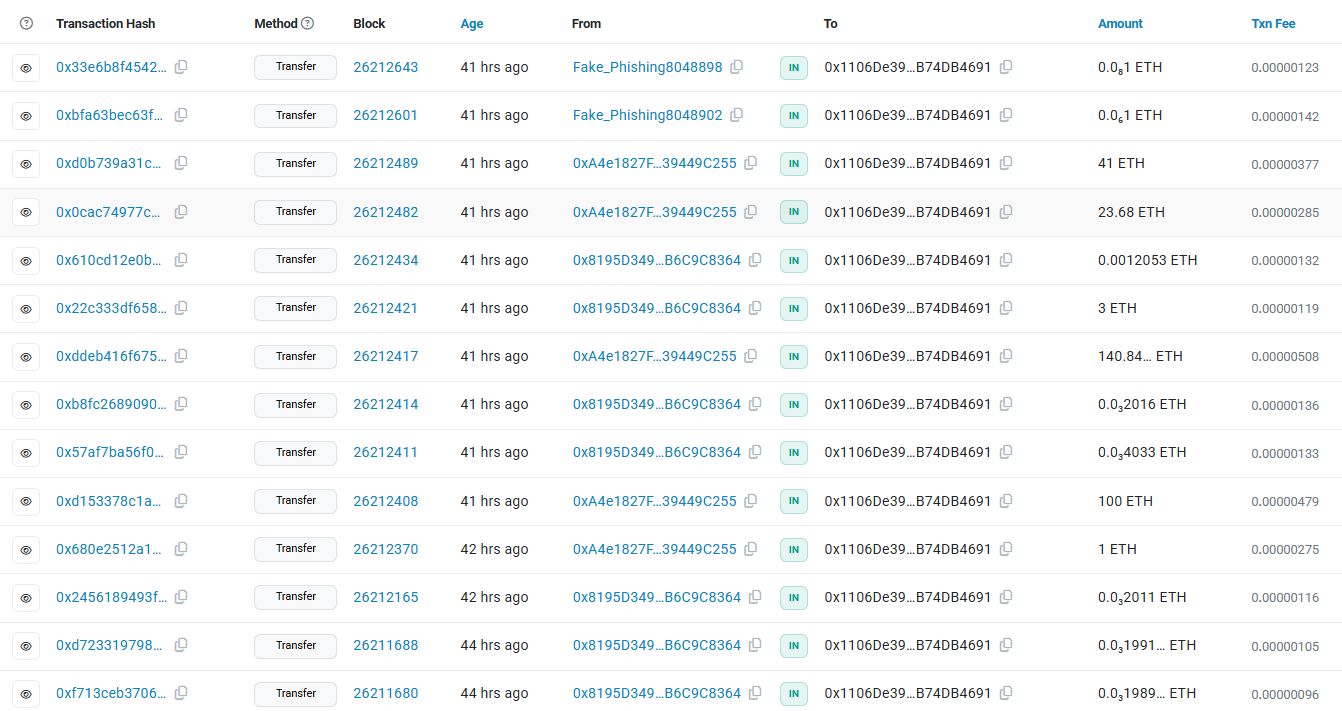Open transaction hash 0x33e6b8f4542
The image size is (1342, 711).
pyautogui.click(x=111, y=67)
